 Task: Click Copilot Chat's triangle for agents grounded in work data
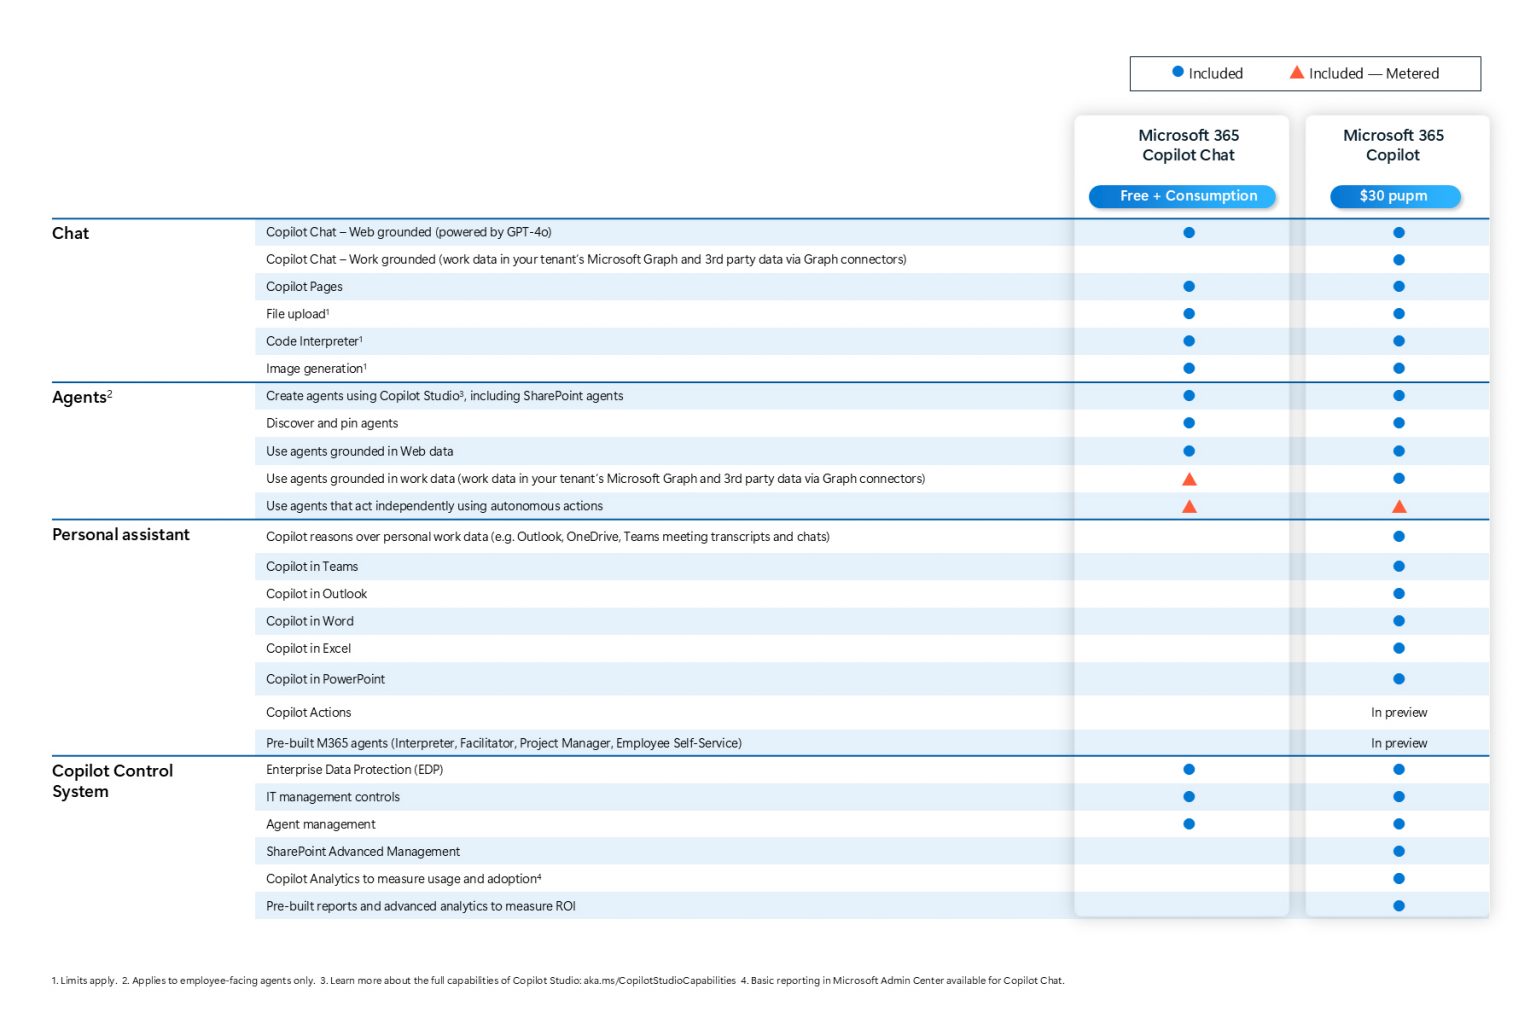point(1189,479)
